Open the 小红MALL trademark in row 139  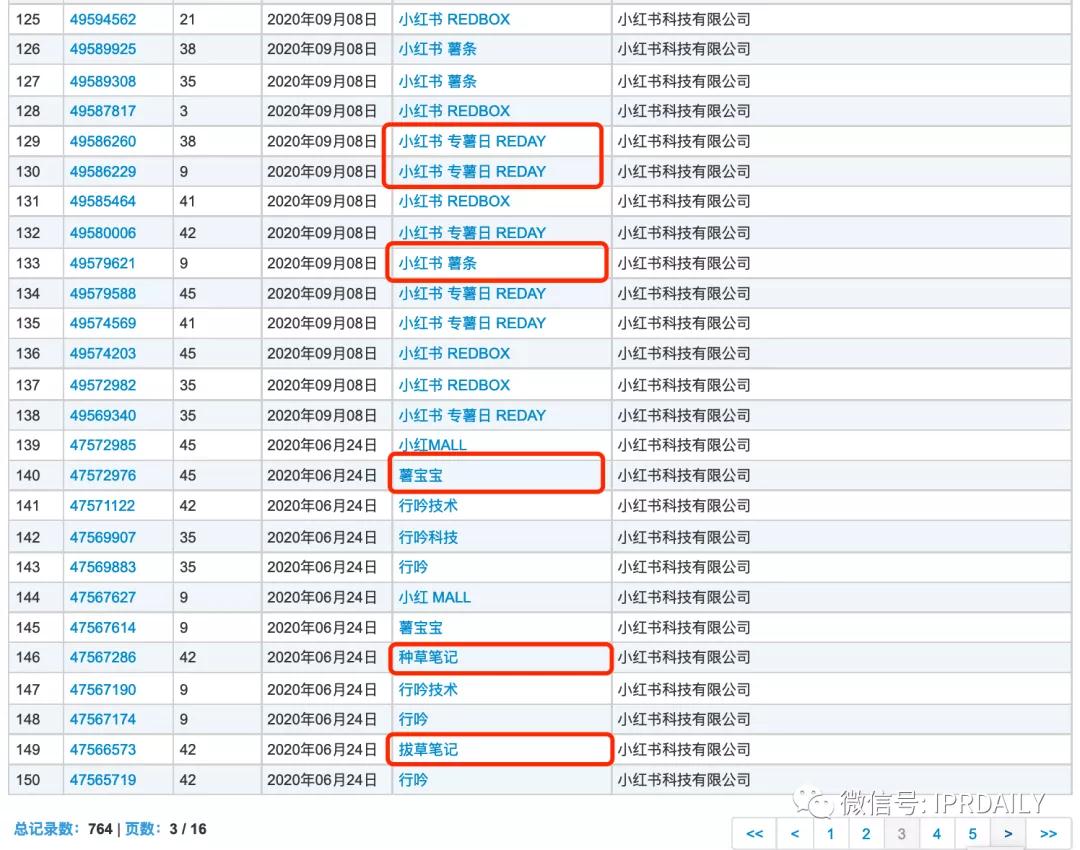pyautogui.click(x=433, y=445)
